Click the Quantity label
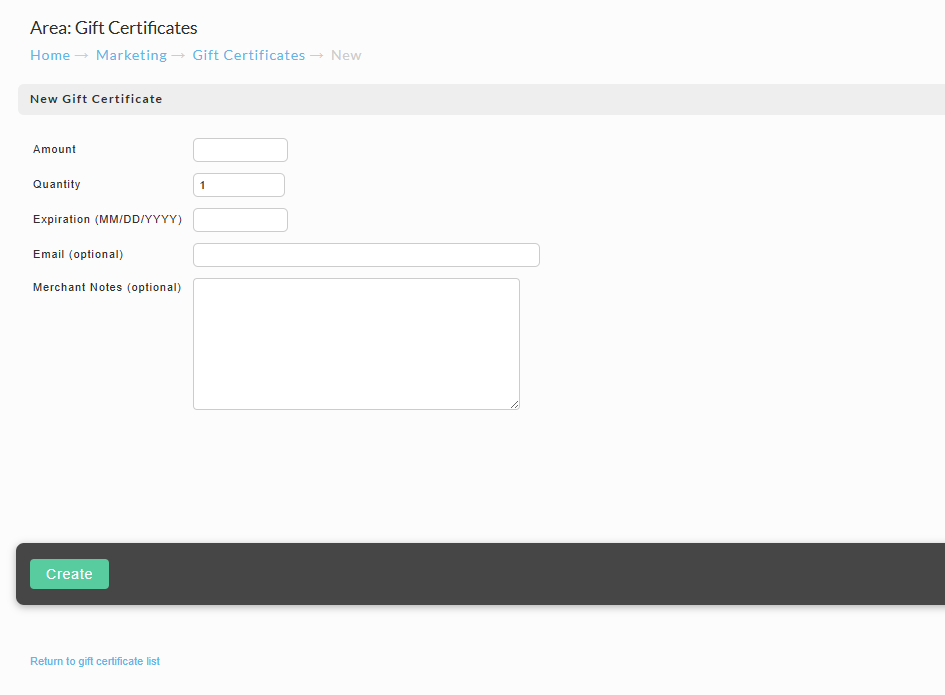Viewport: 945px width, 695px height. [x=57, y=184]
